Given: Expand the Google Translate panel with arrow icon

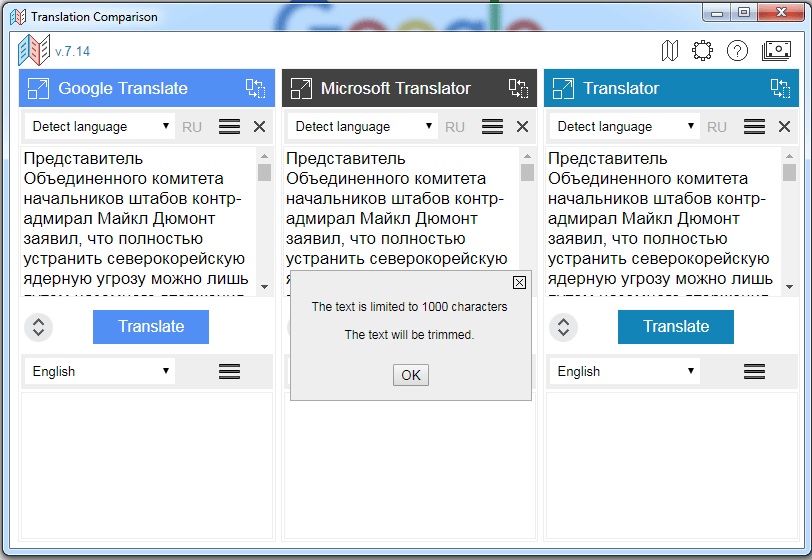Looking at the screenshot, I should 38,88.
